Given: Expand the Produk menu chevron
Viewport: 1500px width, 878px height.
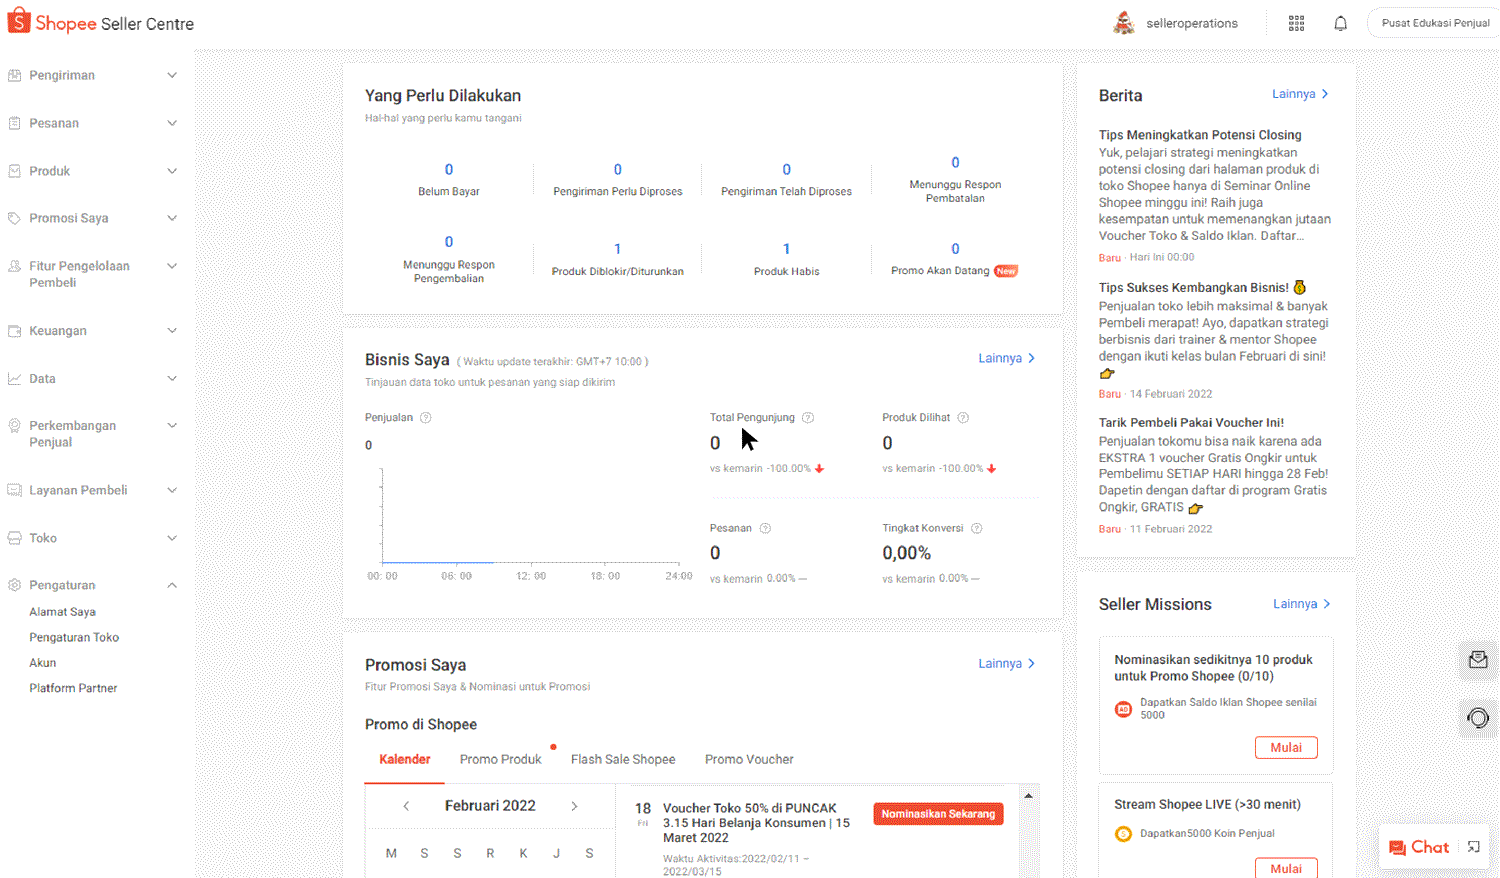Looking at the screenshot, I should (172, 171).
